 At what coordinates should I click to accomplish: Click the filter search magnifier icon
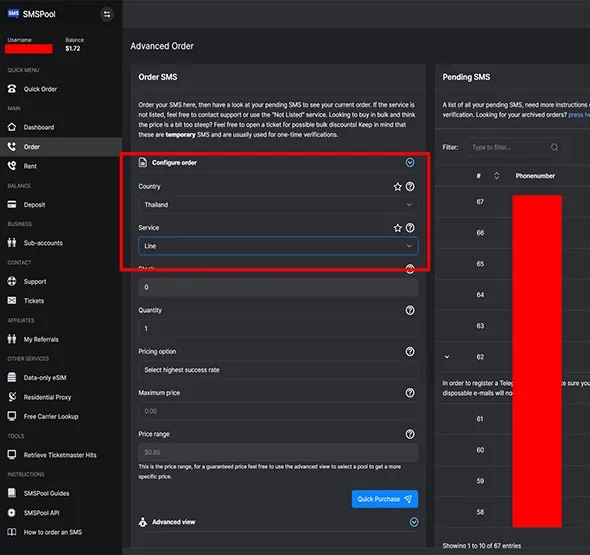[x=555, y=147]
